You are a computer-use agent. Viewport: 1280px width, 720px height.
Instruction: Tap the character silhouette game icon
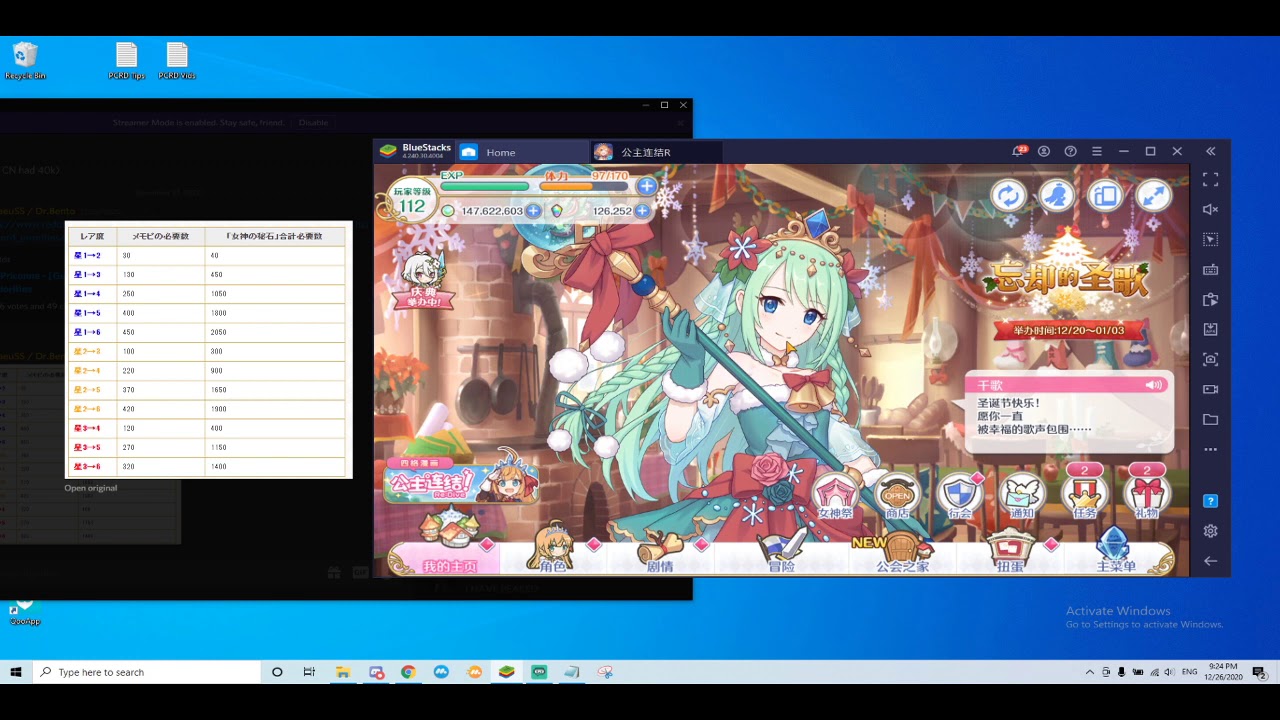1056,196
